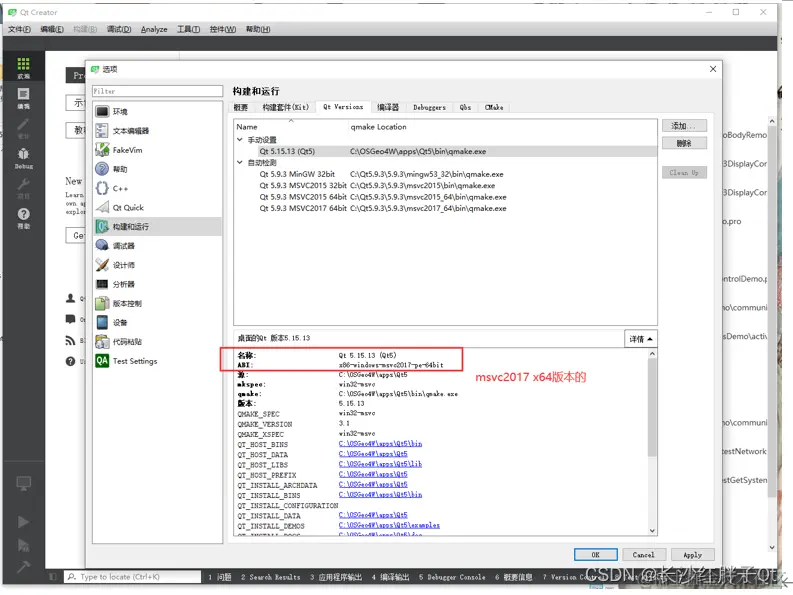
Task: Select Qt 5.9.3 MSVC2015 64bit row
Action: pos(445,197)
